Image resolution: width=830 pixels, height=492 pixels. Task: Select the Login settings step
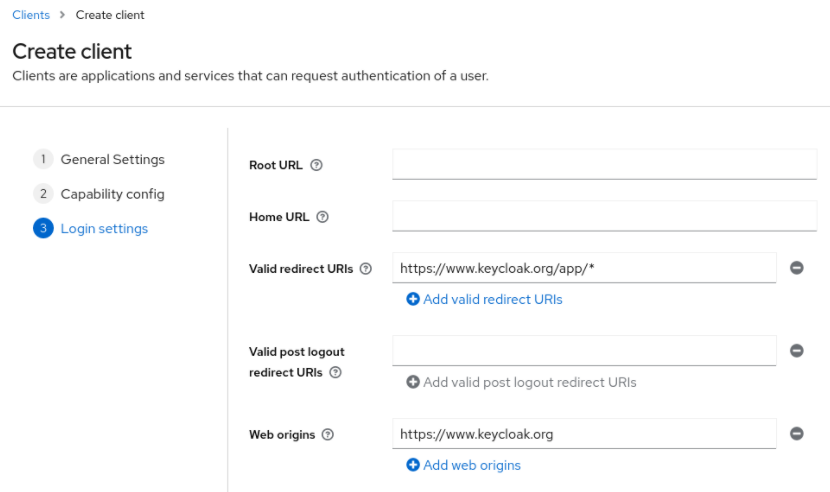point(104,229)
